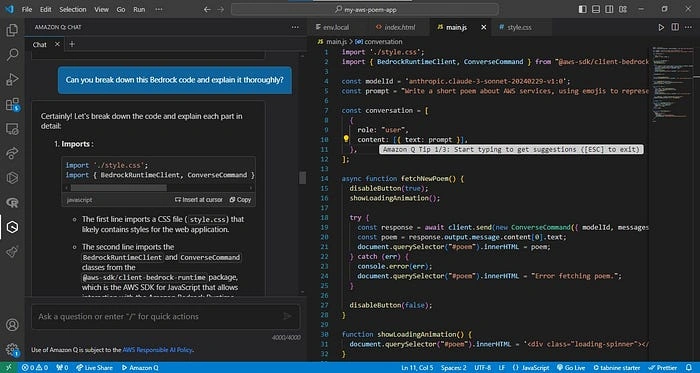The width and height of the screenshot is (700, 373).
Task: Toggle the bottom panel layout icon
Action: (x=596, y=9)
